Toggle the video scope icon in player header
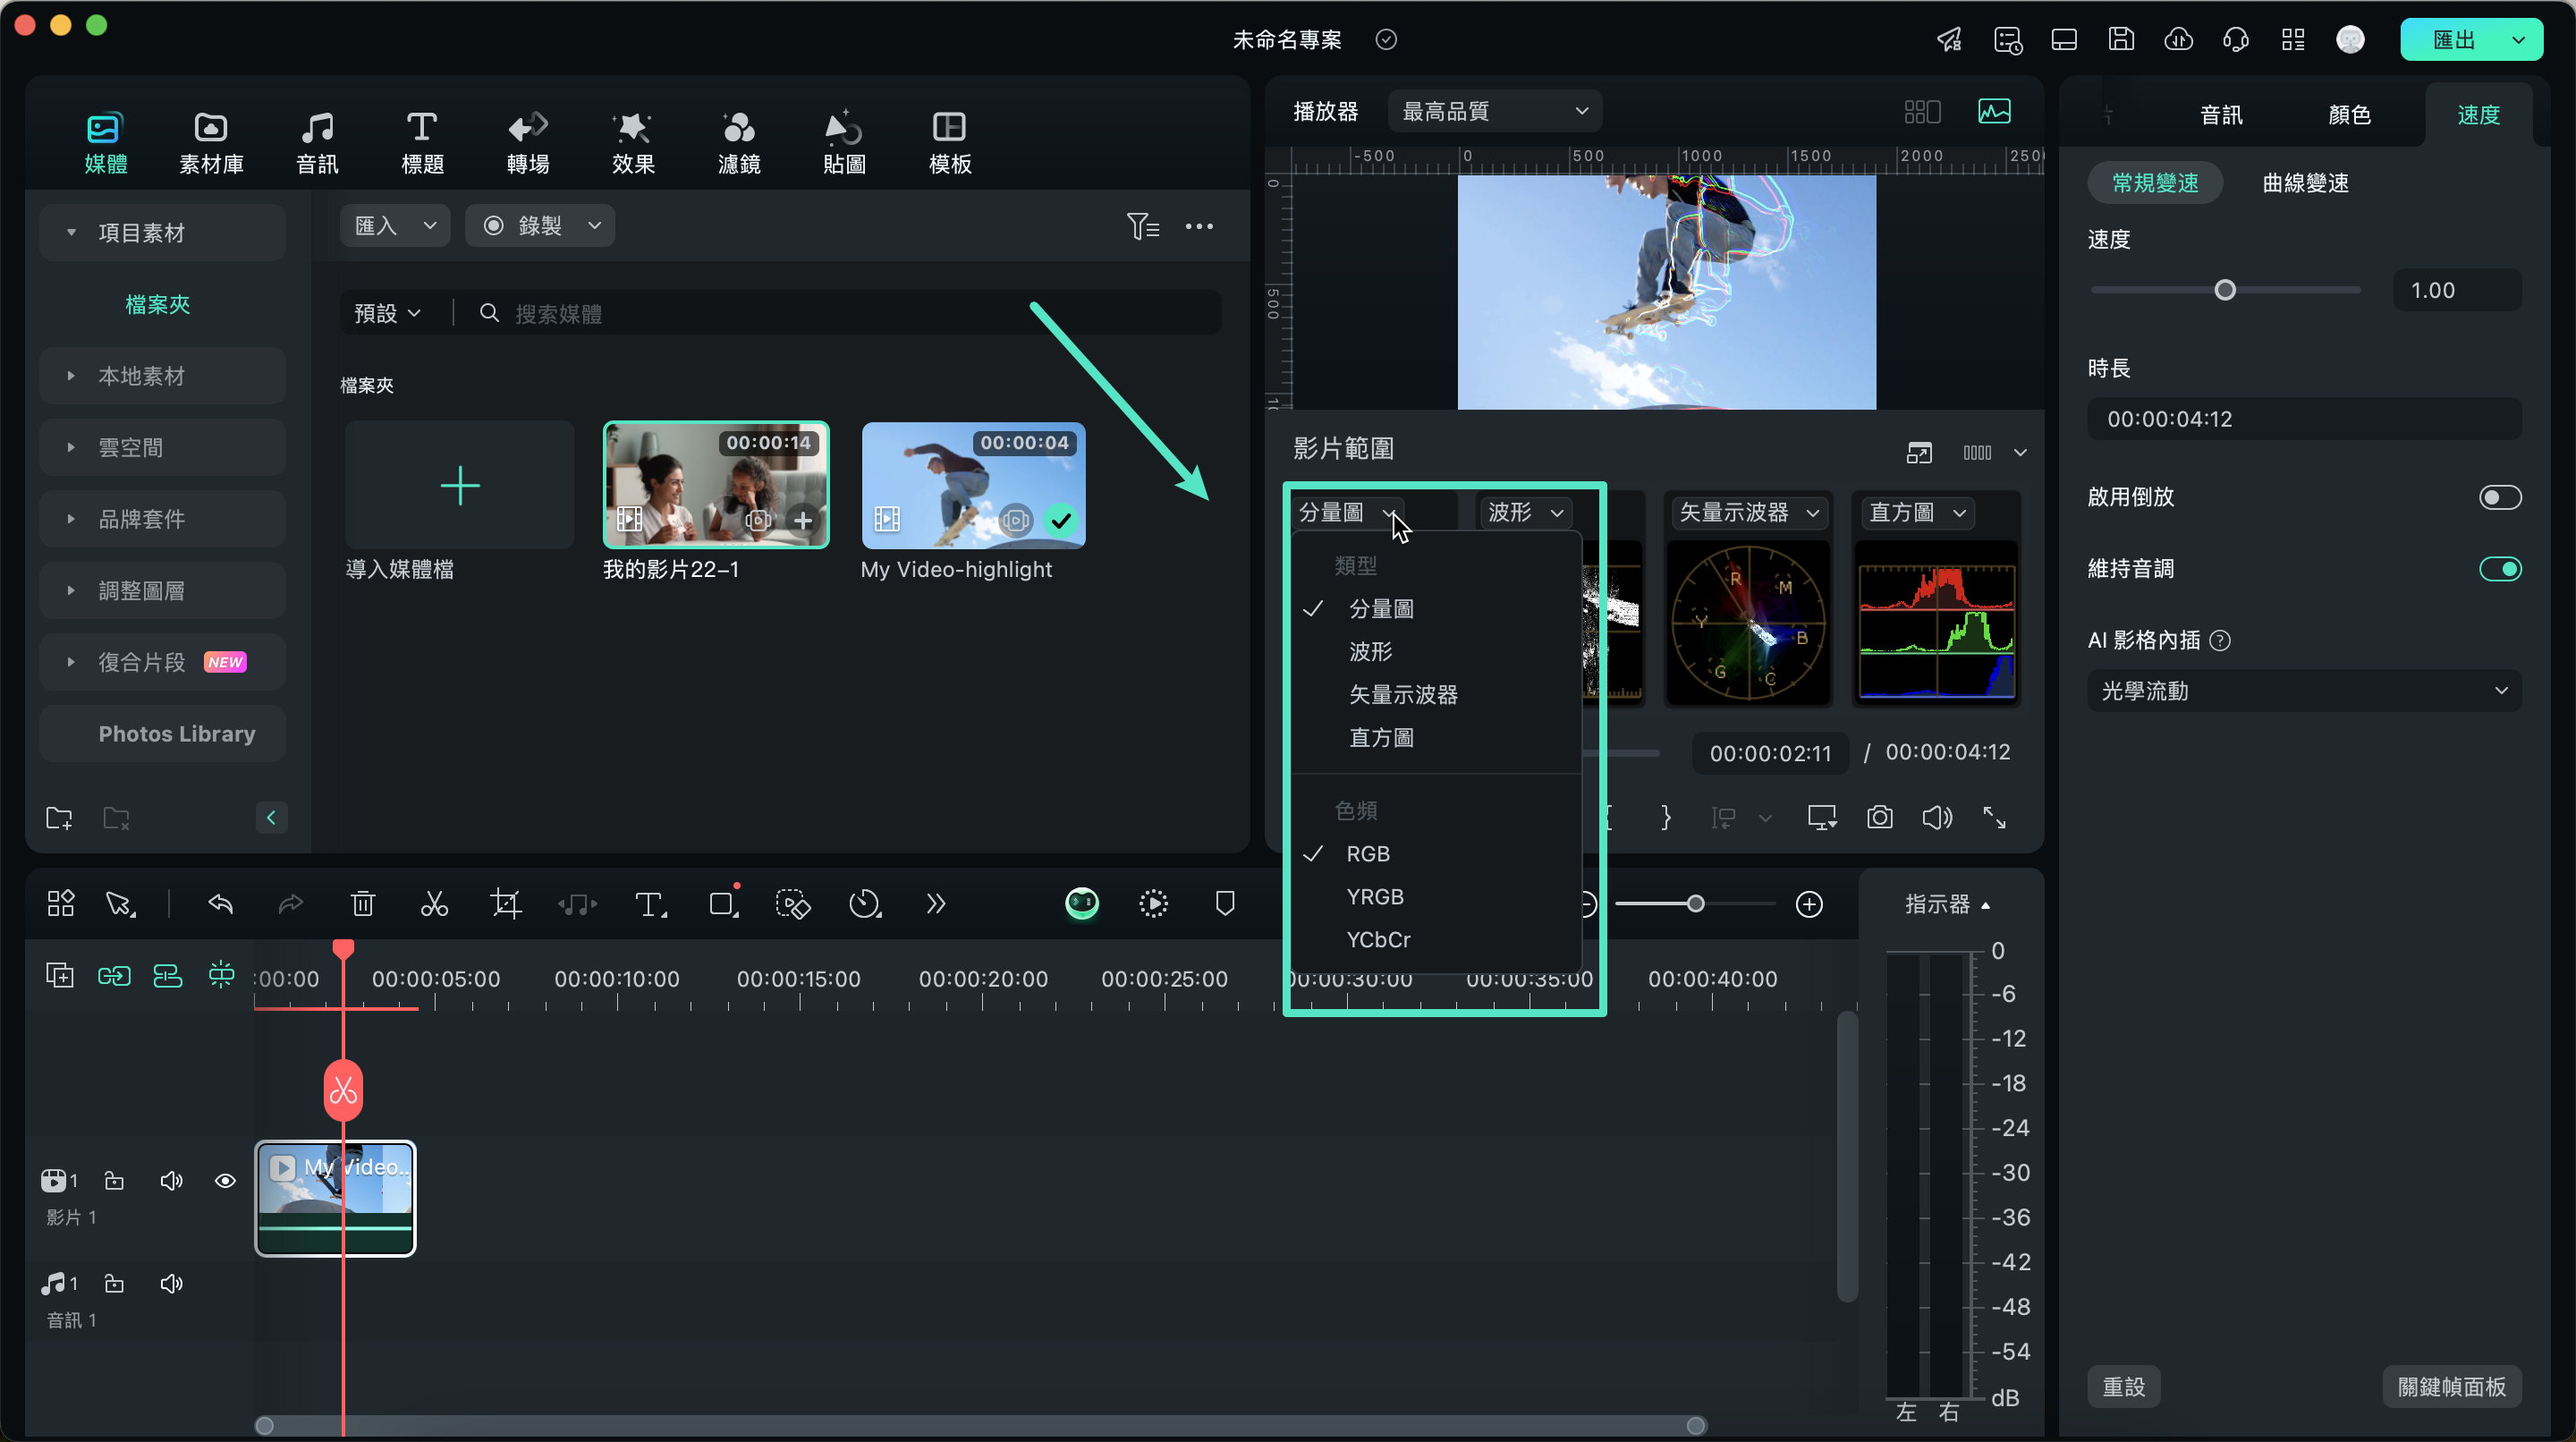The image size is (2576, 1442). point(1994,111)
